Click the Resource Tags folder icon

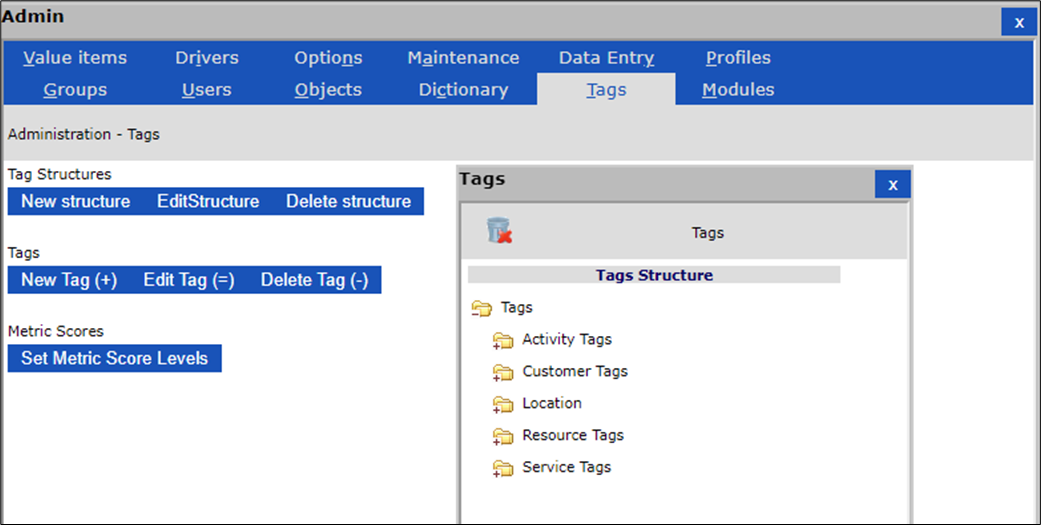(502, 437)
